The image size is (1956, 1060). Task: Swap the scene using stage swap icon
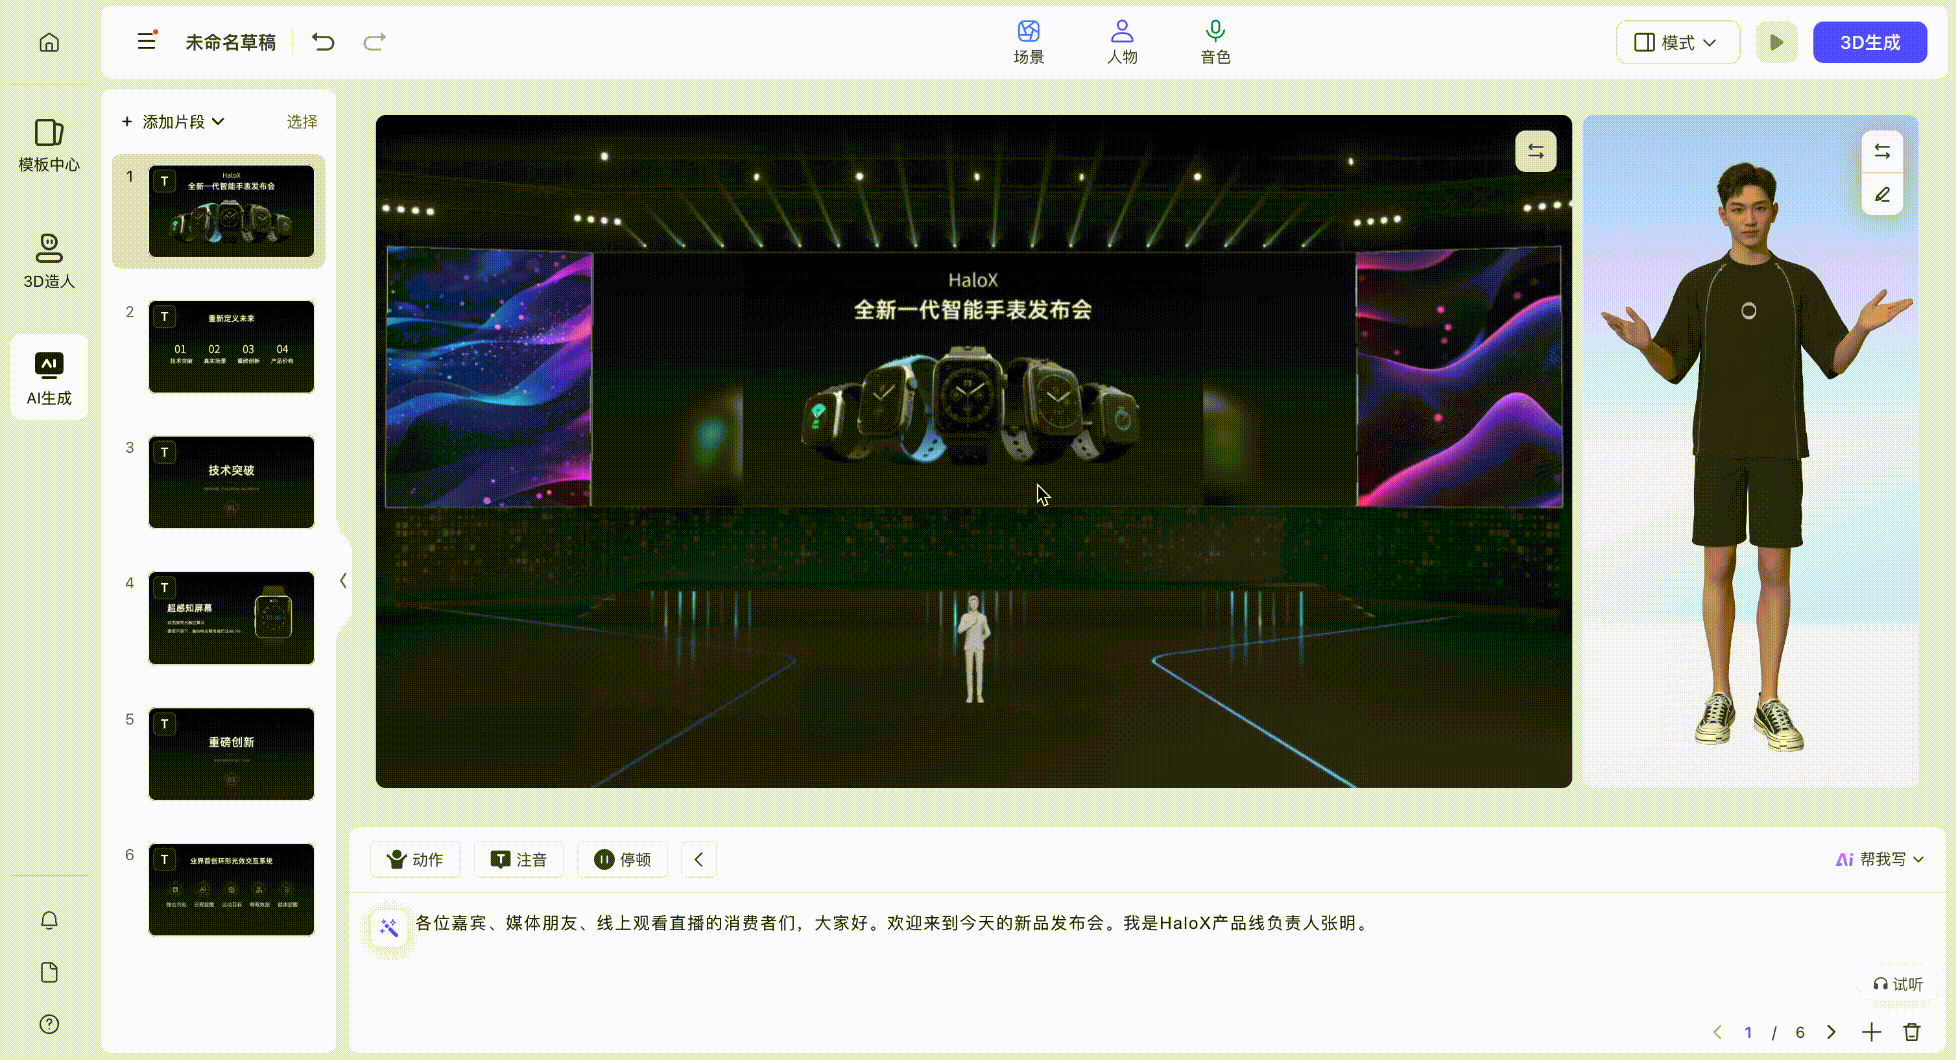[1535, 152]
